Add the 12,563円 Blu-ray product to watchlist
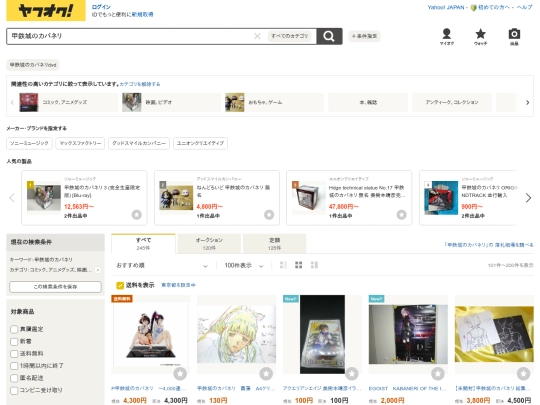This screenshot has height=405, width=540. [x=137, y=215]
